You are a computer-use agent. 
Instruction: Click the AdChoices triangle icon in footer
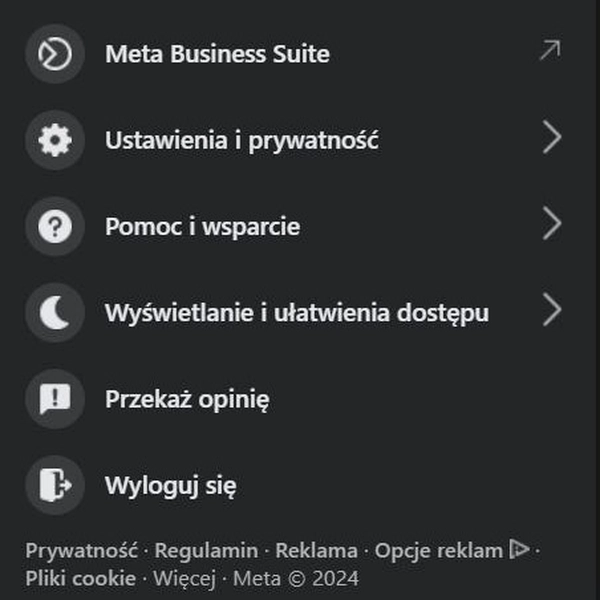pyautogui.click(x=519, y=549)
